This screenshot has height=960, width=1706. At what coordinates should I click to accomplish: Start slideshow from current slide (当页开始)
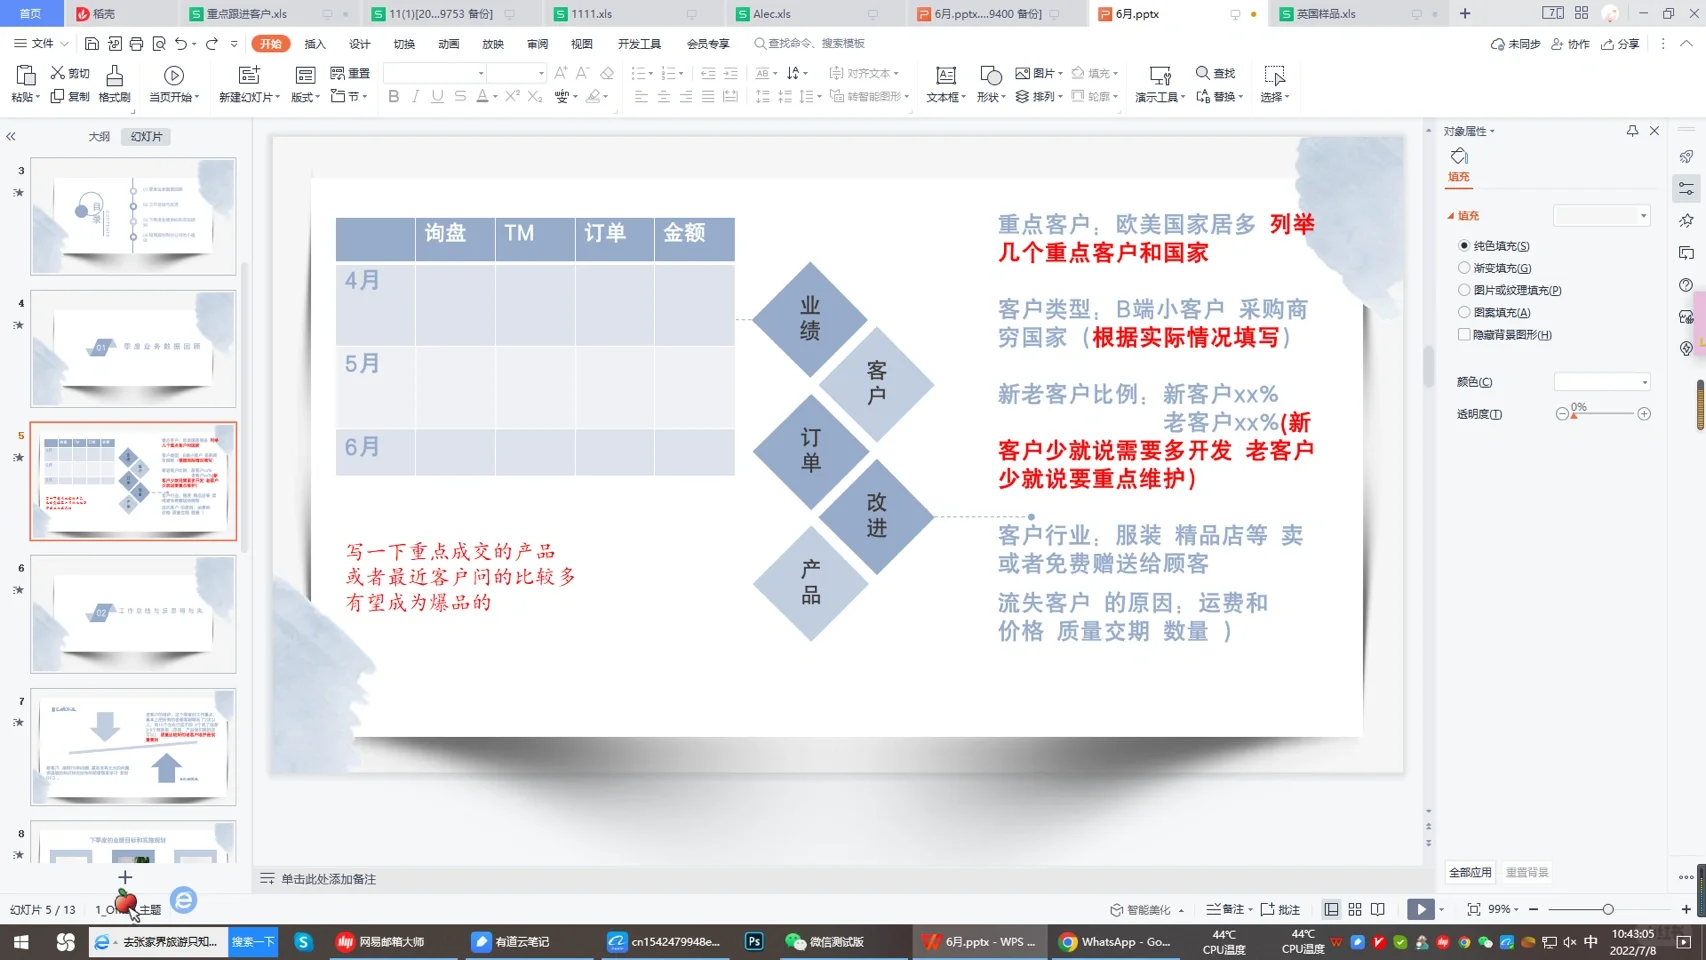point(173,76)
